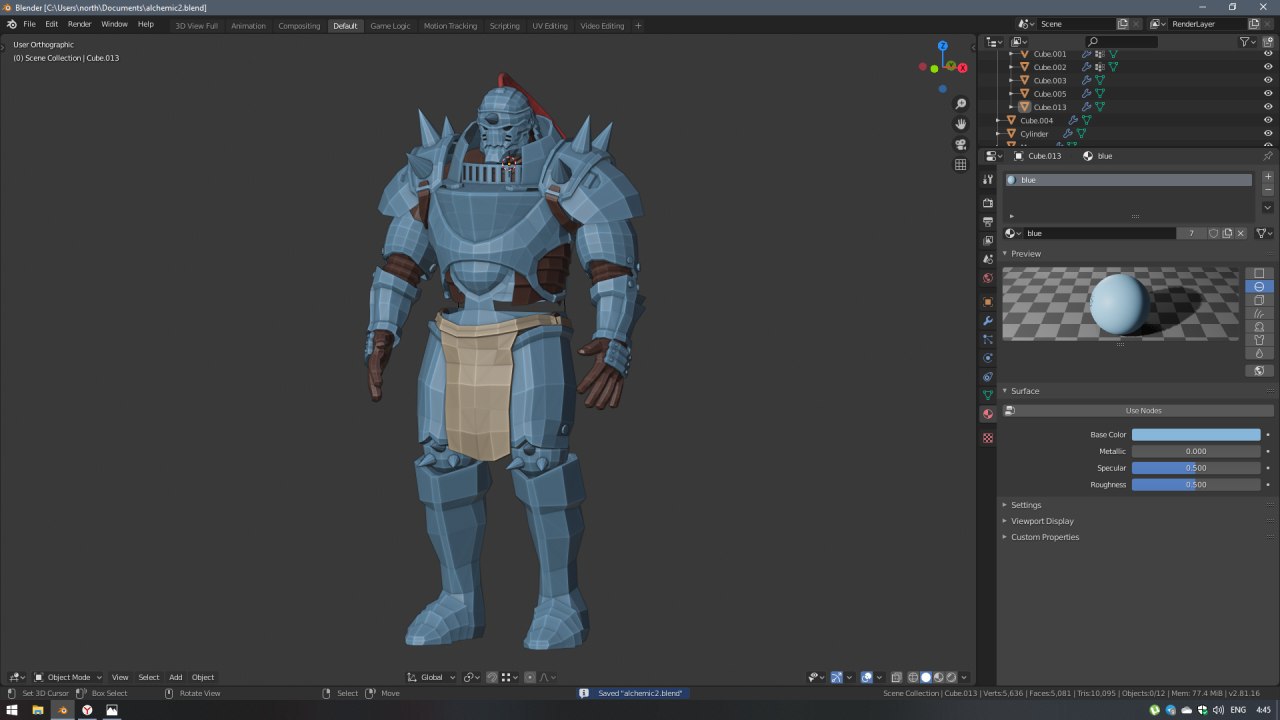Viewport: 1280px width, 720px height.
Task: Duplicate material with new material icon
Action: (1227, 233)
